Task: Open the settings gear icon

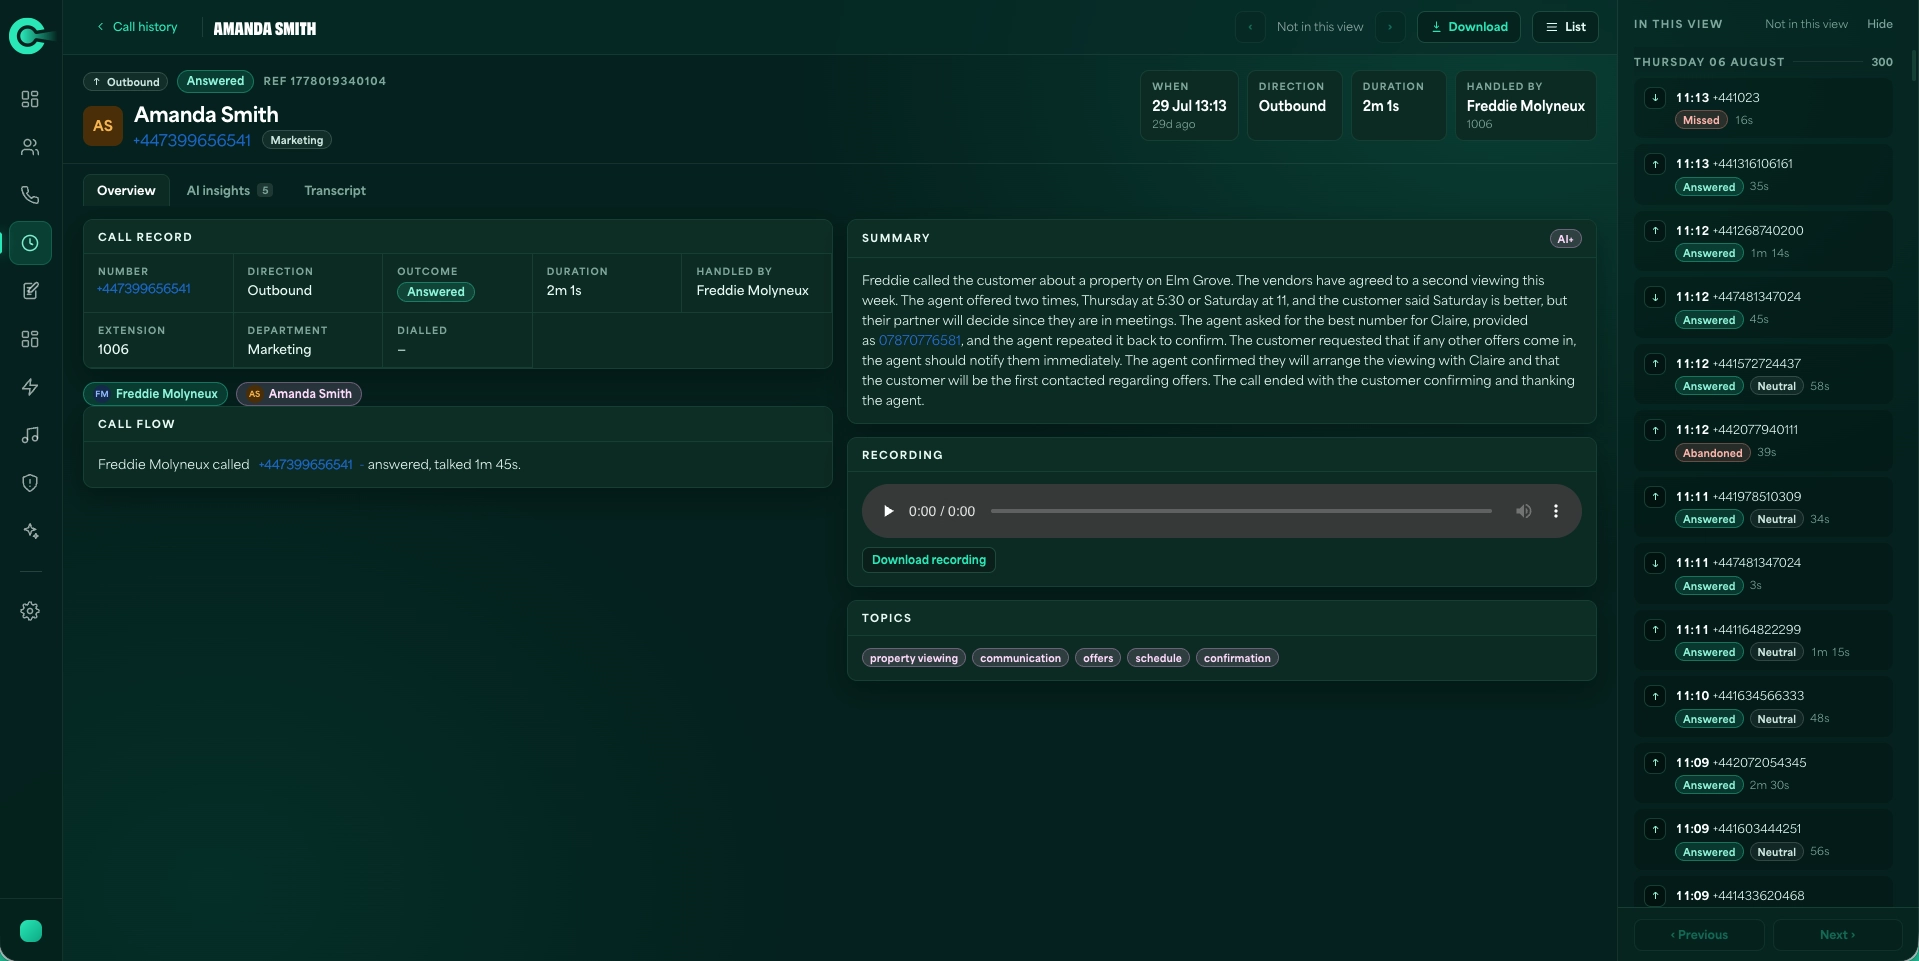Action: [x=30, y=611]
